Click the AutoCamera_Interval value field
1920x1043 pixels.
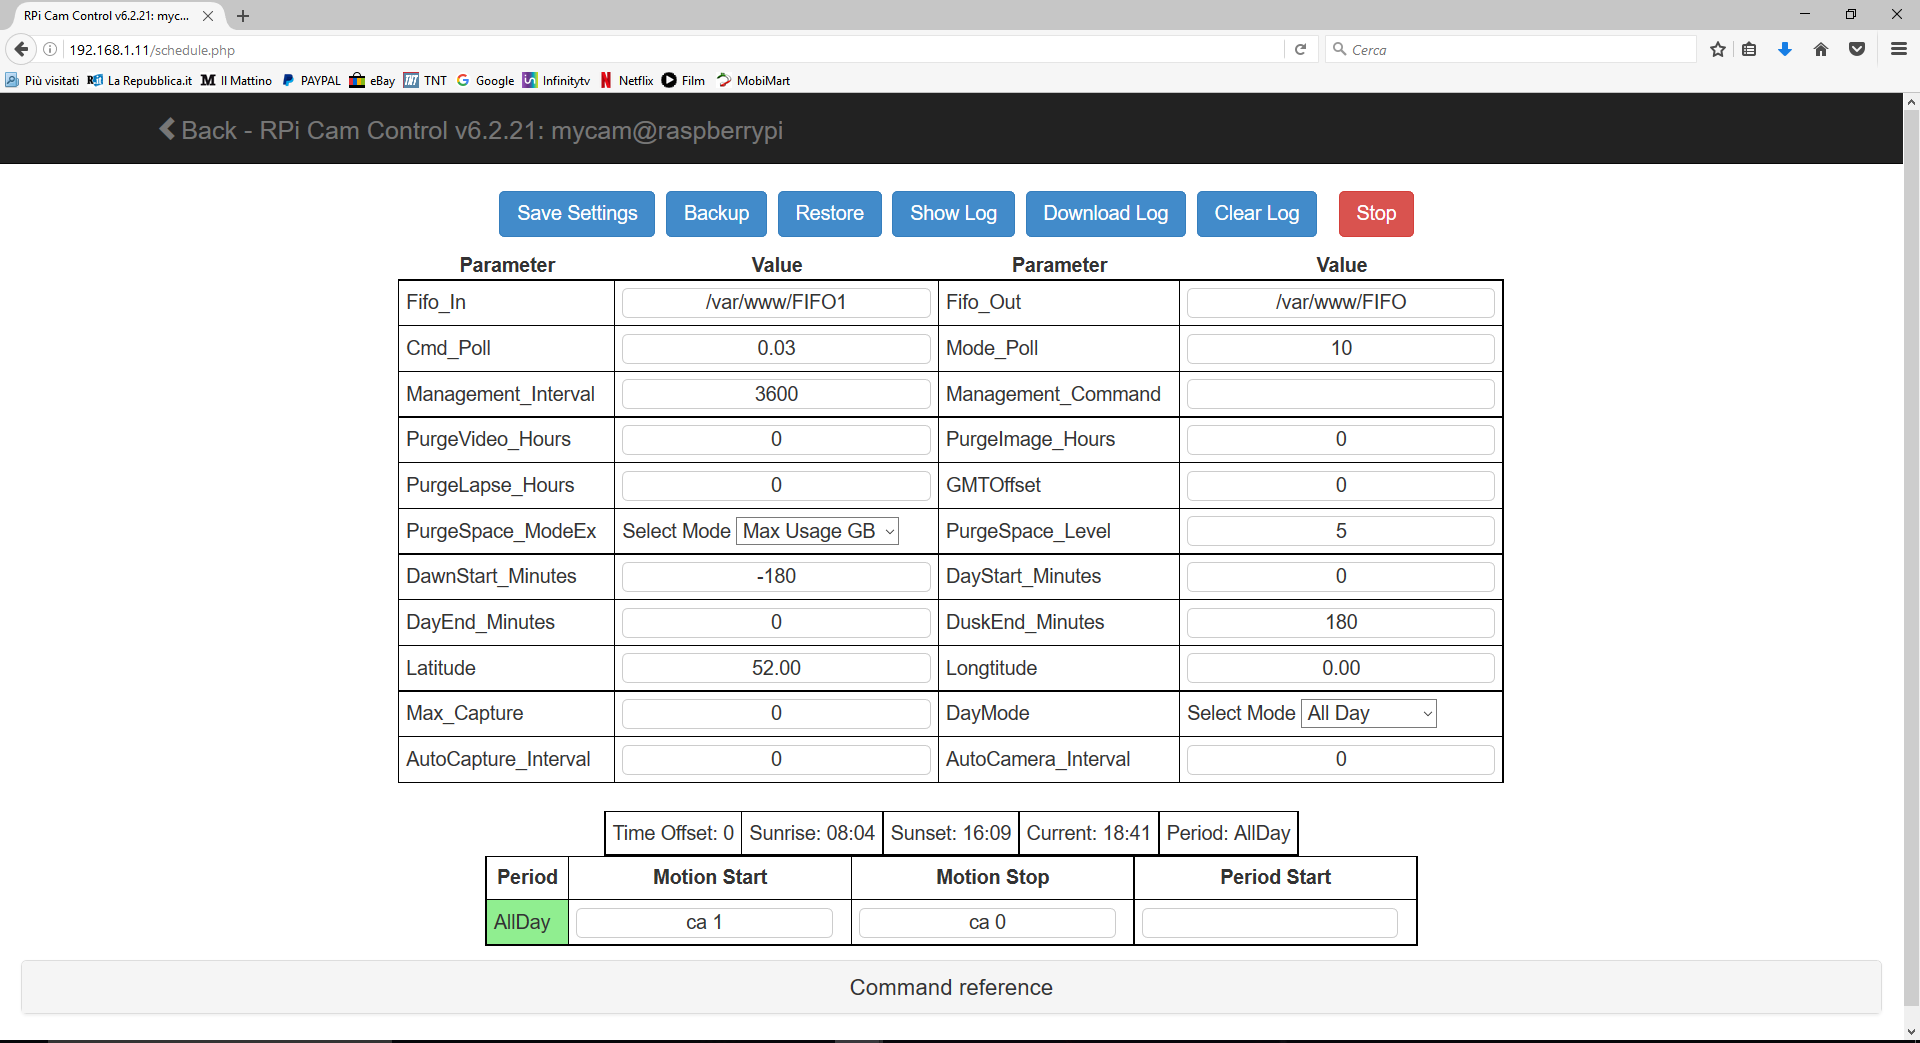pyautogui.click(x=1341, y=760)
